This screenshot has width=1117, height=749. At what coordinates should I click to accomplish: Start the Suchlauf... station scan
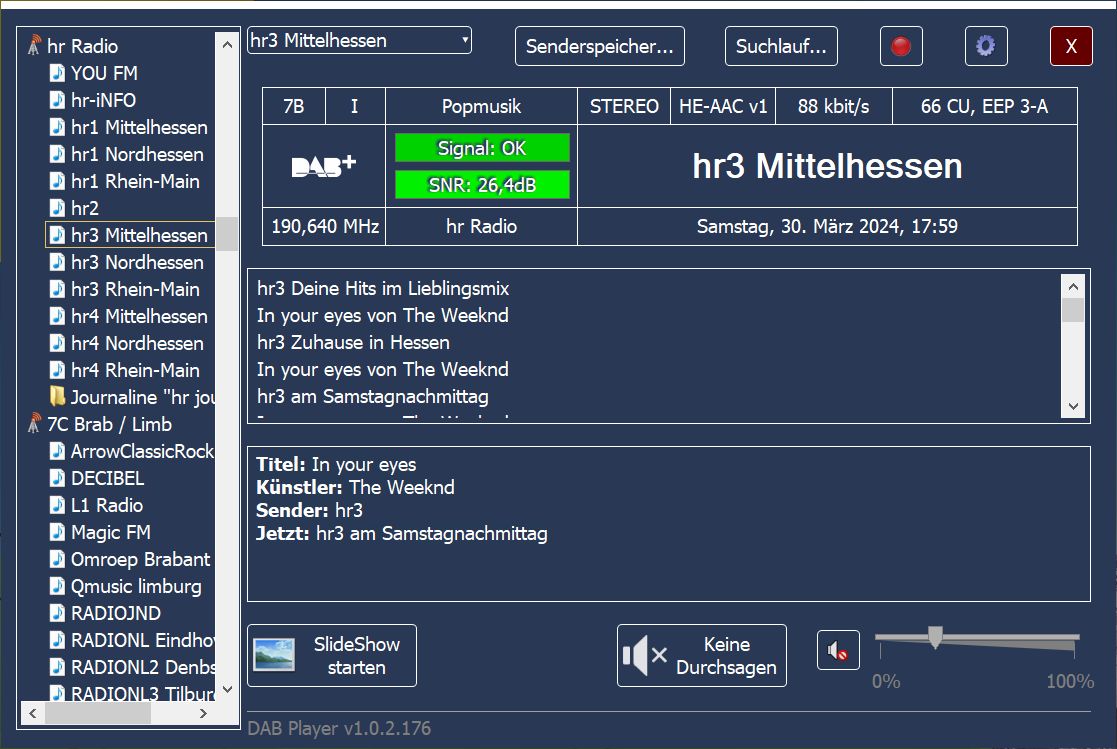(781, 46)
